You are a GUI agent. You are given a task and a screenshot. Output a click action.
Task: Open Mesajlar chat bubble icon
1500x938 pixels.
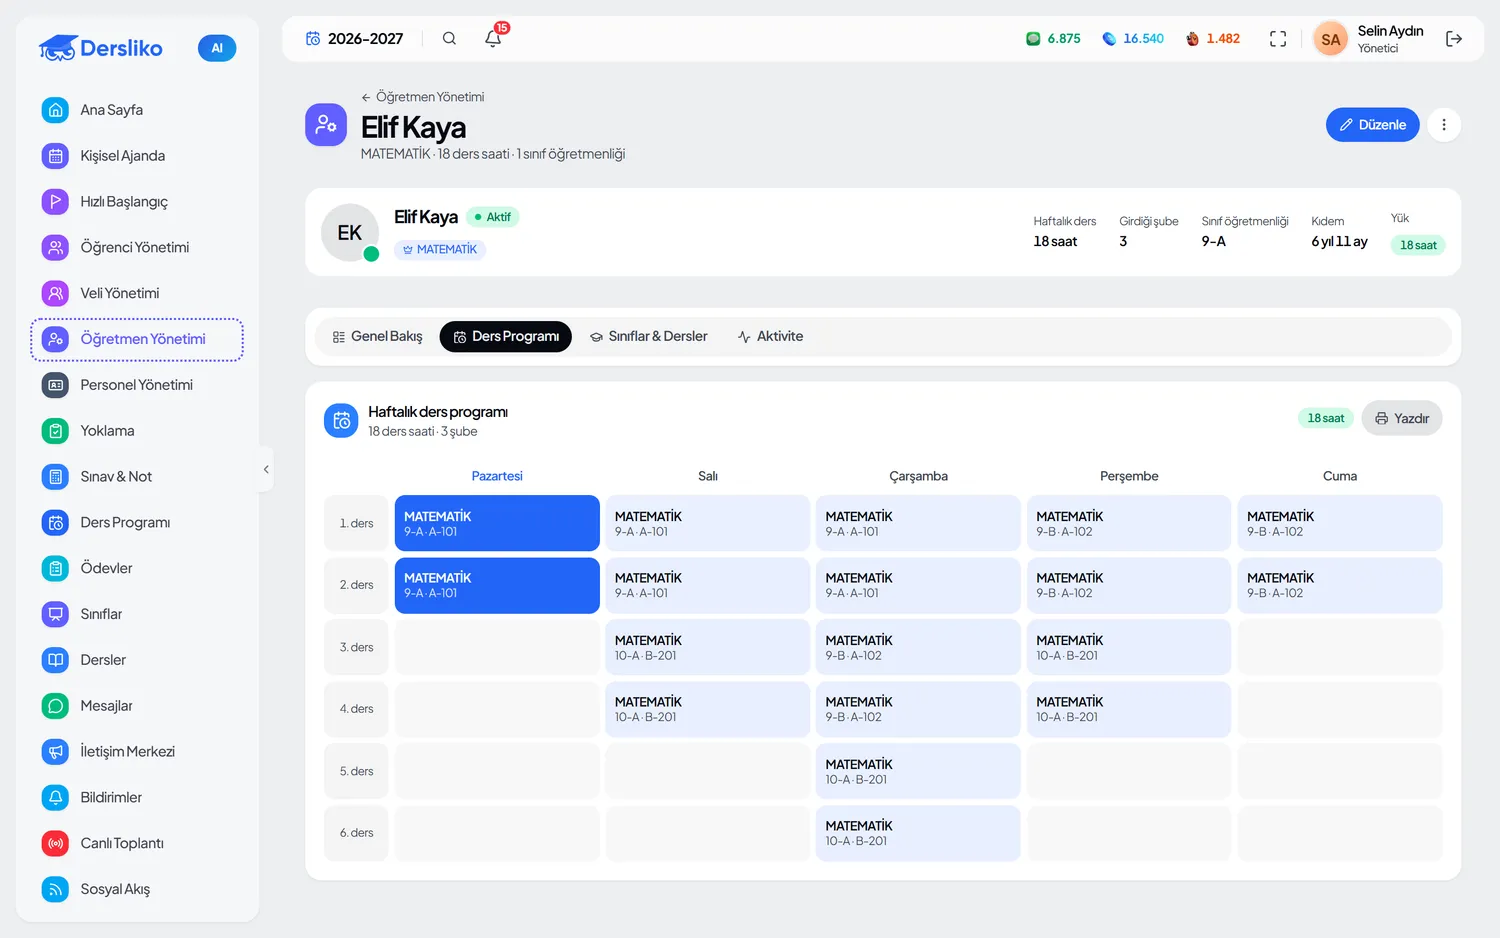56,706
